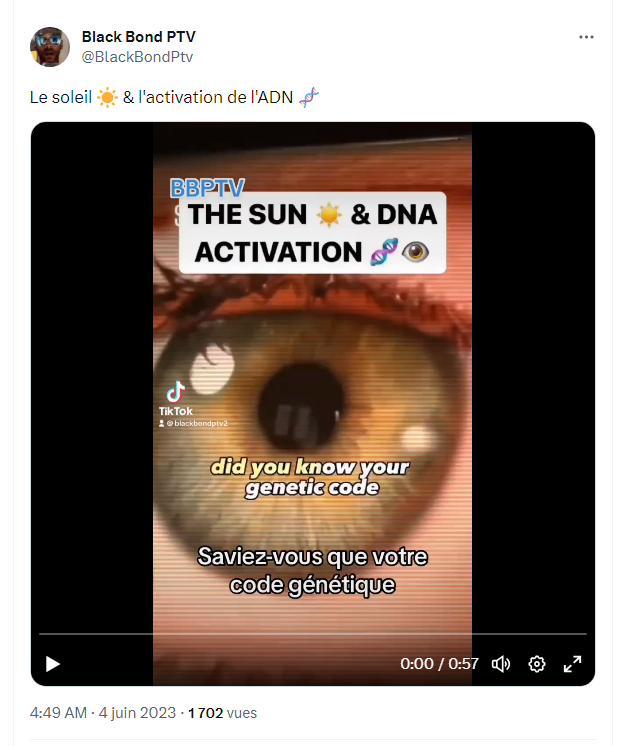Expand video to fullscreen
The image size is (625, 746).
tap(572, 664)
